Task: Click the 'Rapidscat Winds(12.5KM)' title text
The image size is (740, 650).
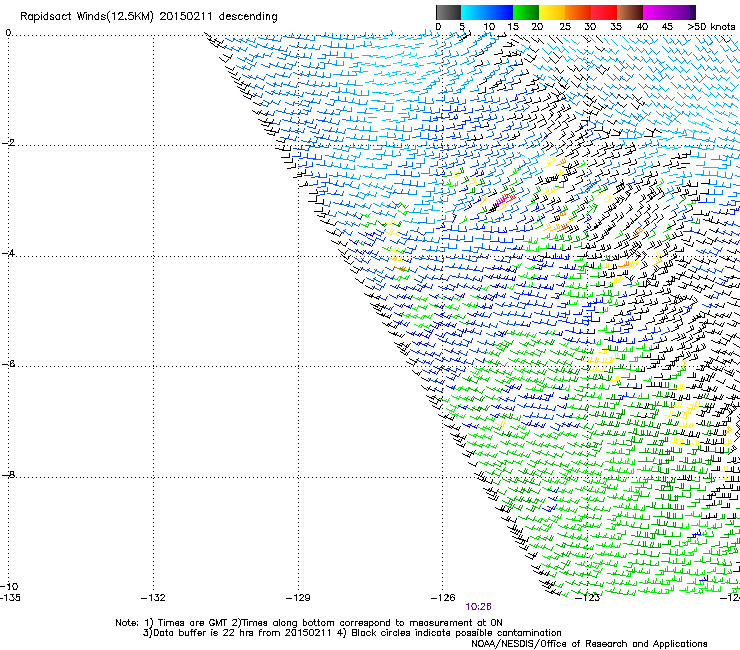Action: pyautogui.click(x=87, y=17)
